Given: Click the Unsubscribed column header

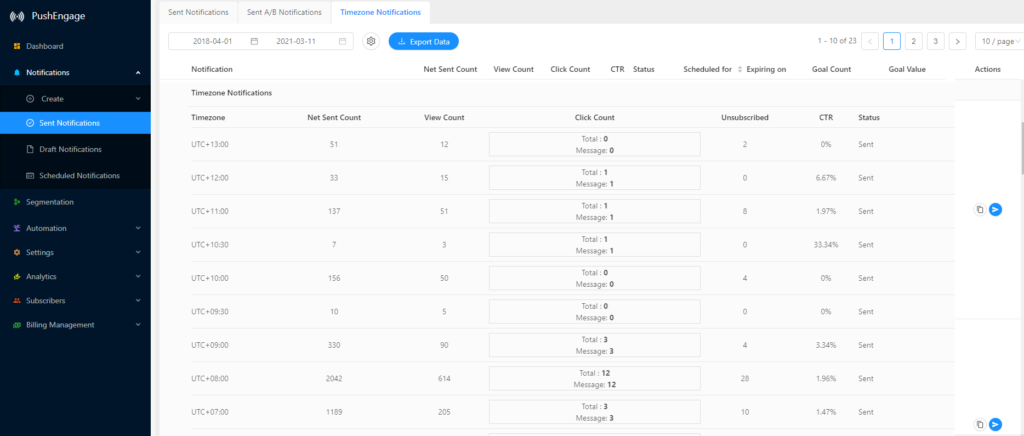Looking at the screenshot, I should [x=744, y=118].
